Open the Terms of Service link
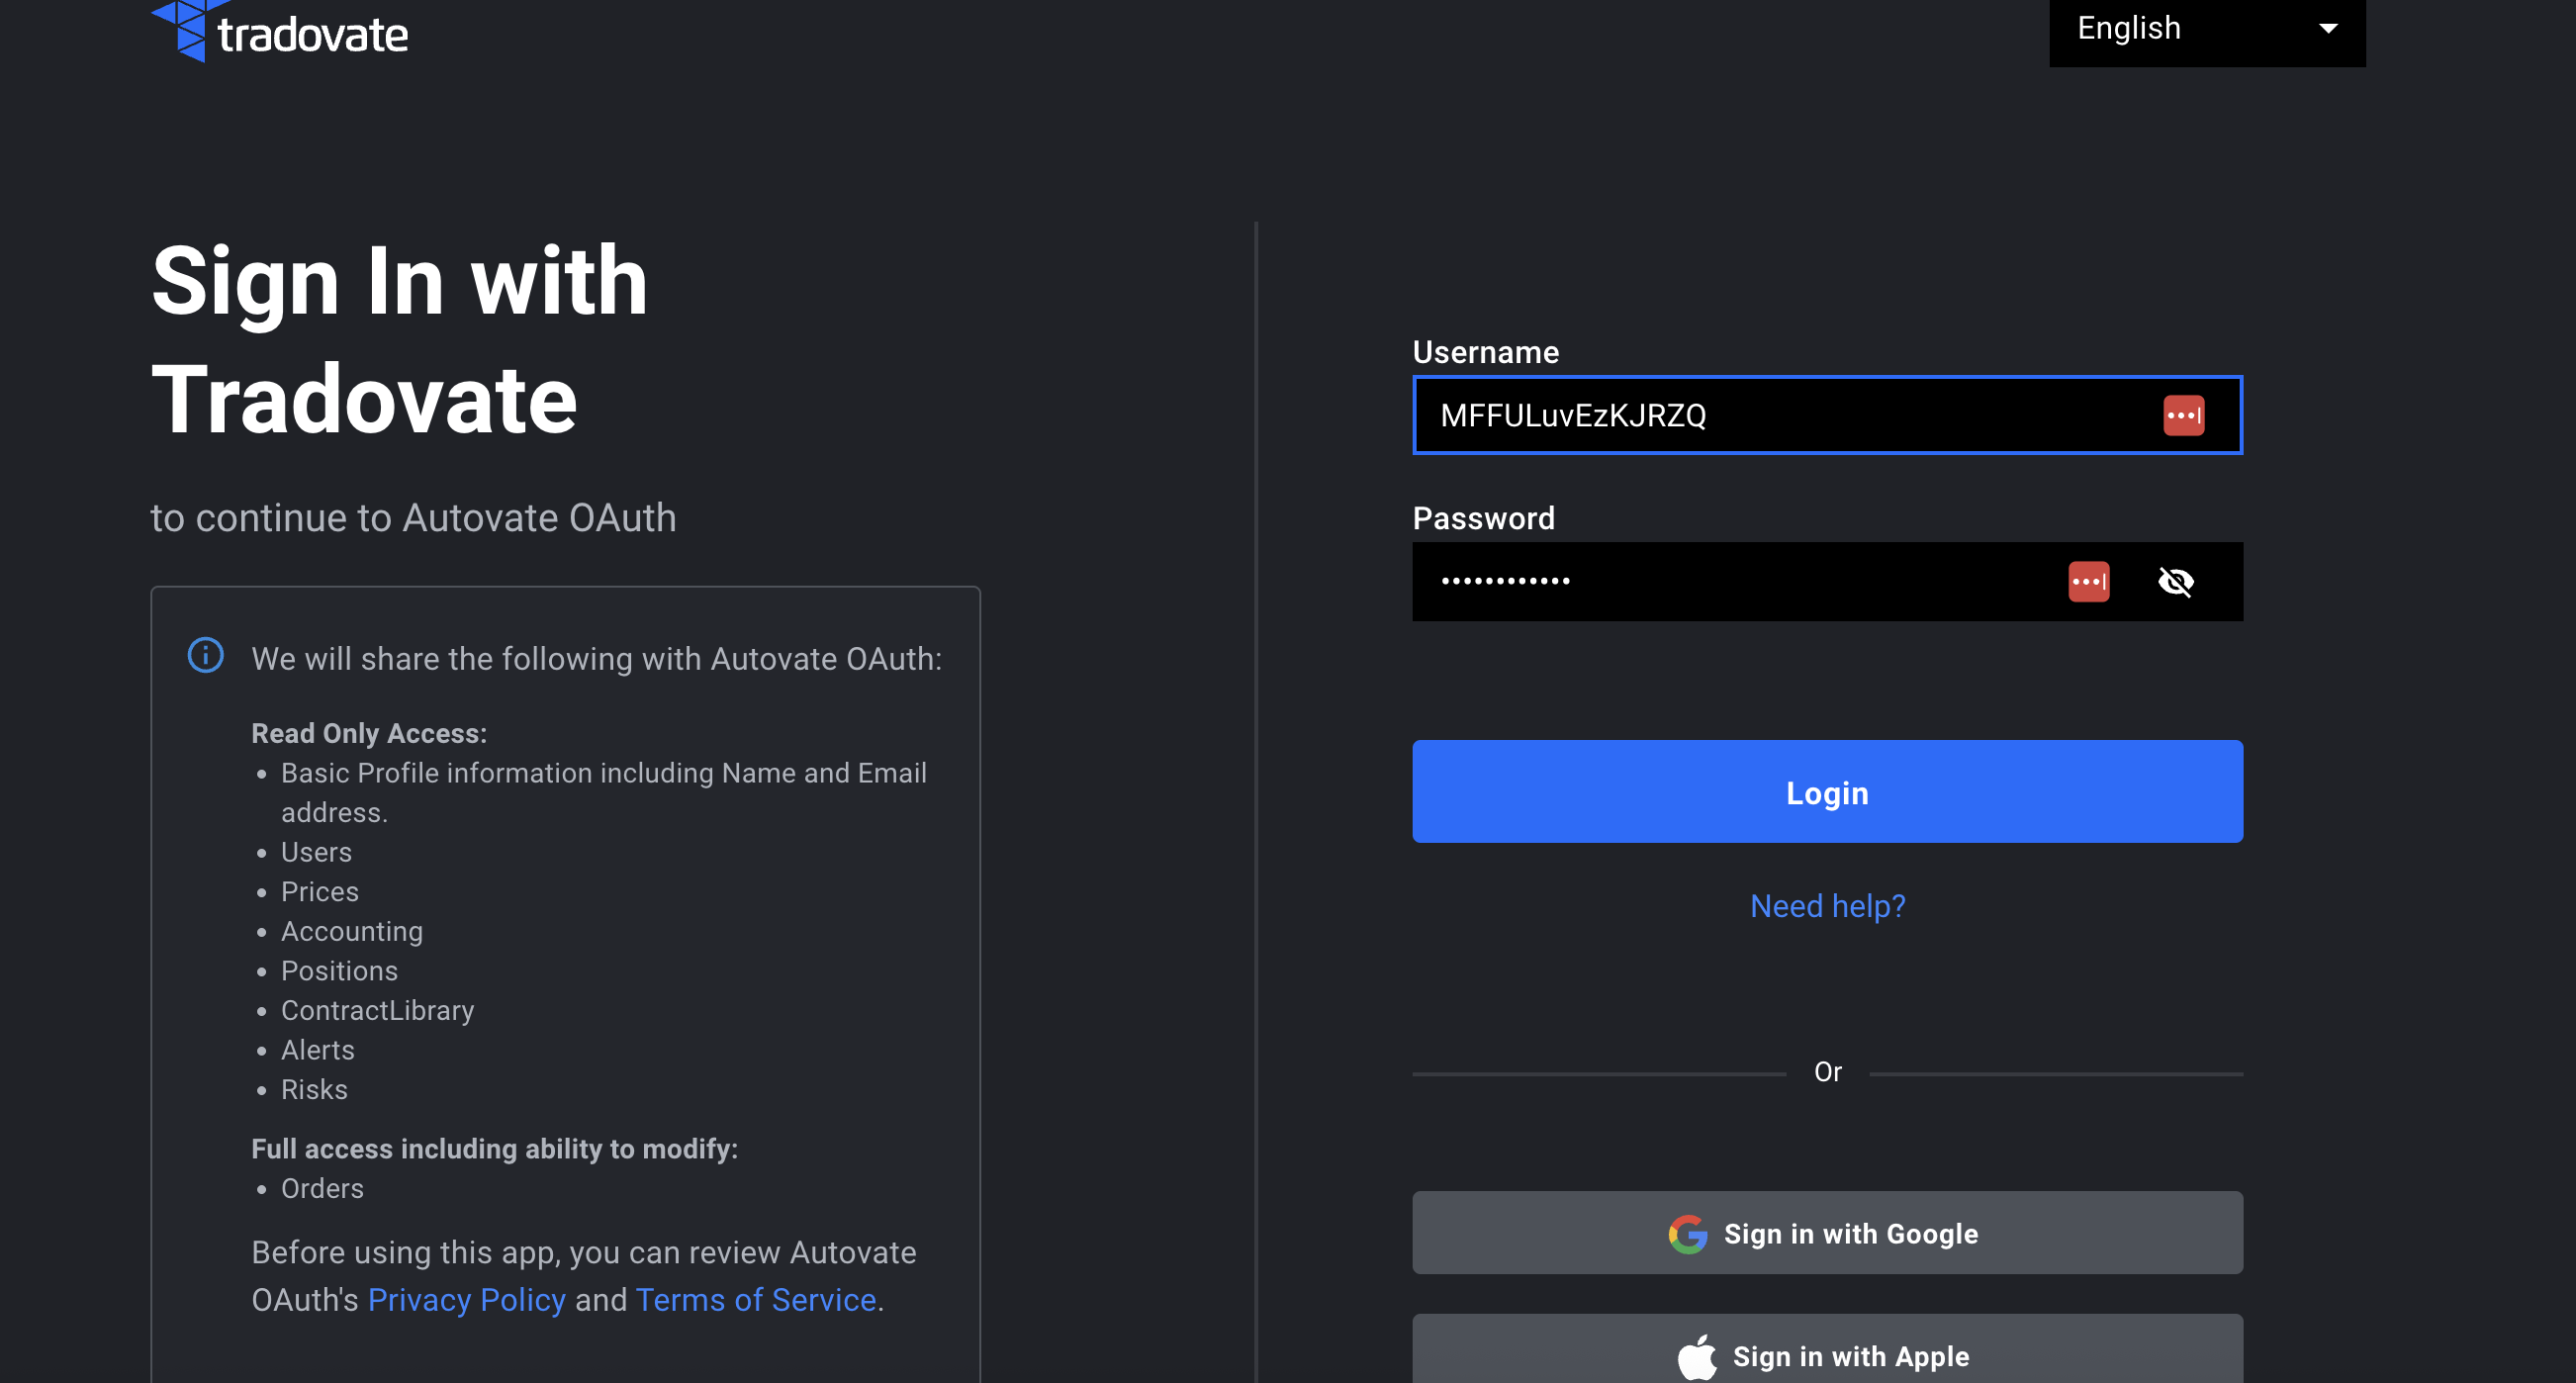 pos(756,1299)
